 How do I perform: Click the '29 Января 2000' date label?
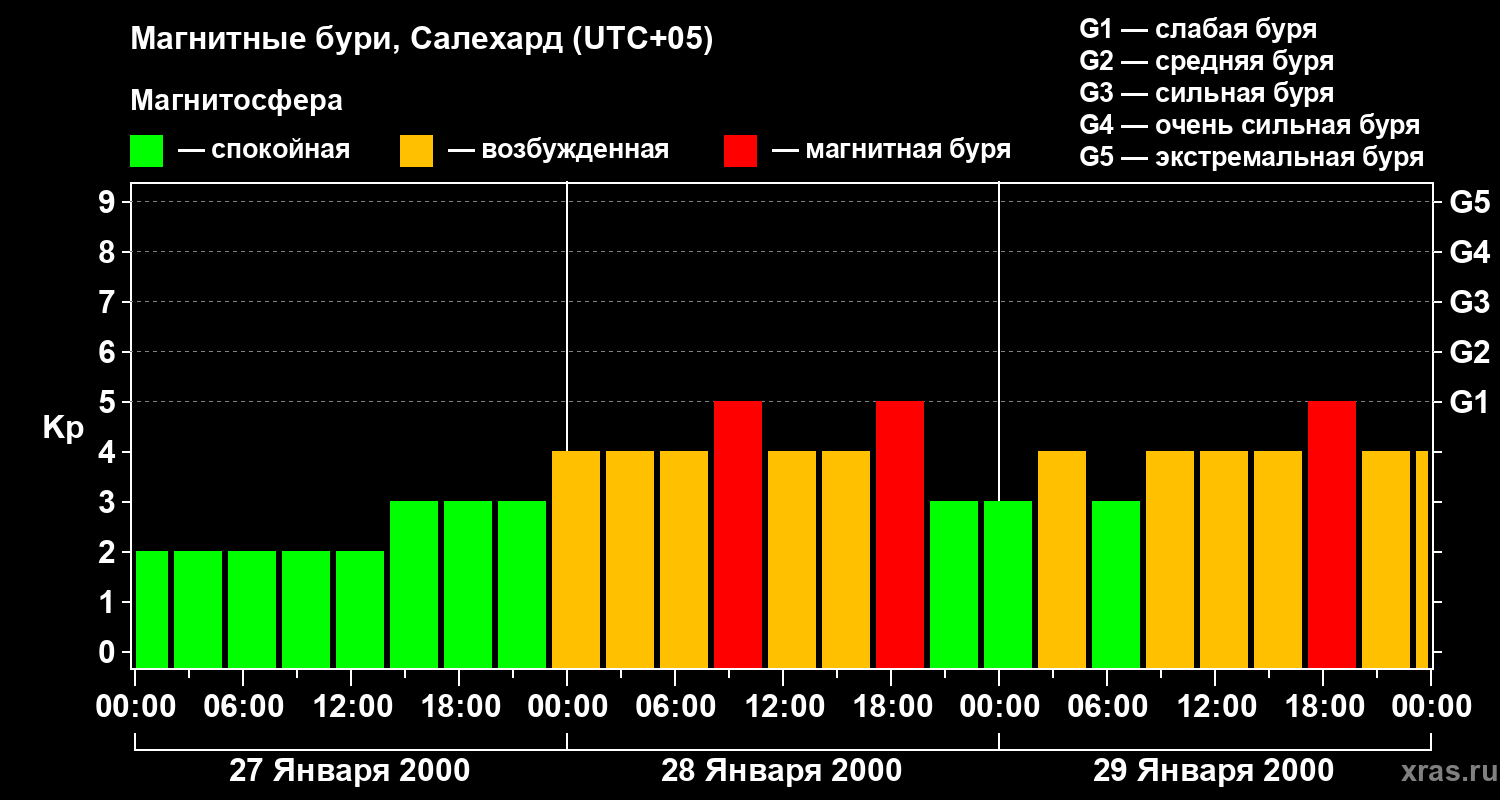(1213, 771)
